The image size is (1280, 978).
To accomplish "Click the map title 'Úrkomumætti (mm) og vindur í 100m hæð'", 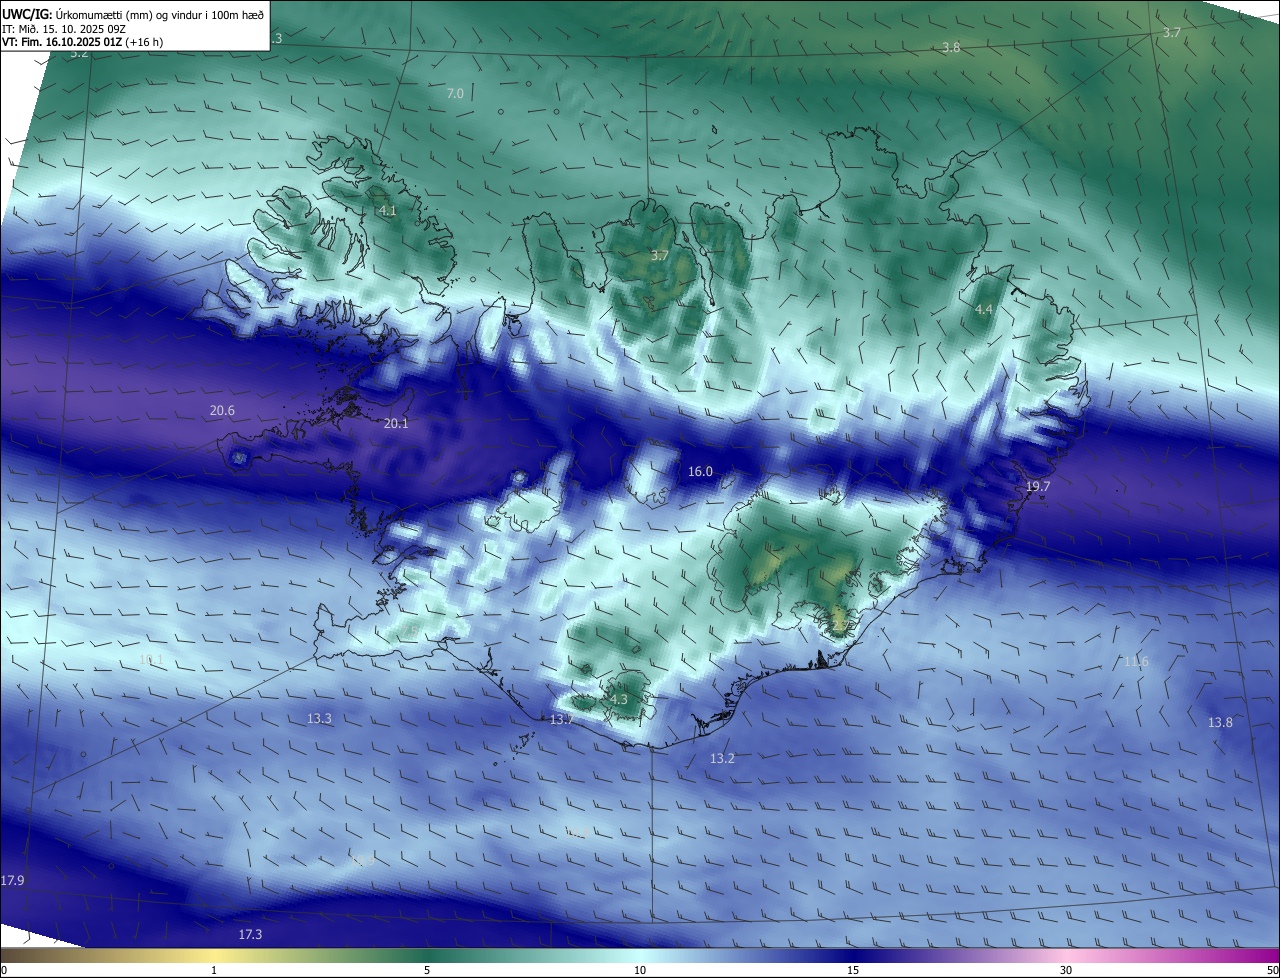I will point(160,14).
